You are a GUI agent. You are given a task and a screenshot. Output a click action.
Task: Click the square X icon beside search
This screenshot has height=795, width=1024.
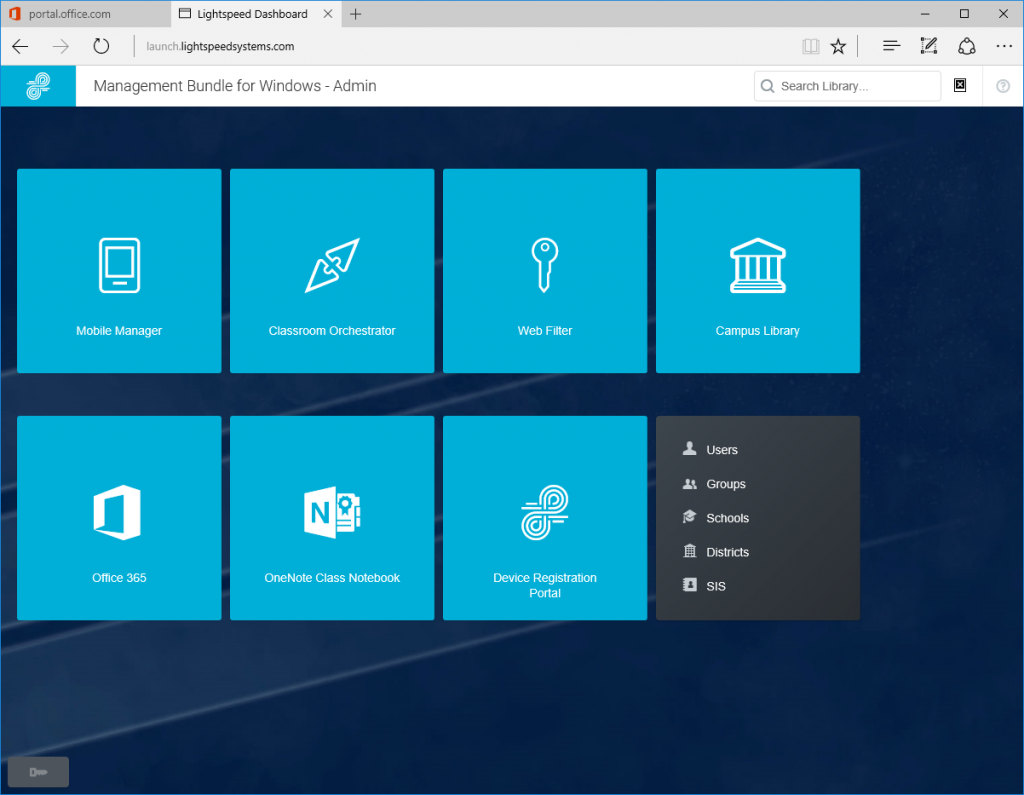[x=960, y=85]
